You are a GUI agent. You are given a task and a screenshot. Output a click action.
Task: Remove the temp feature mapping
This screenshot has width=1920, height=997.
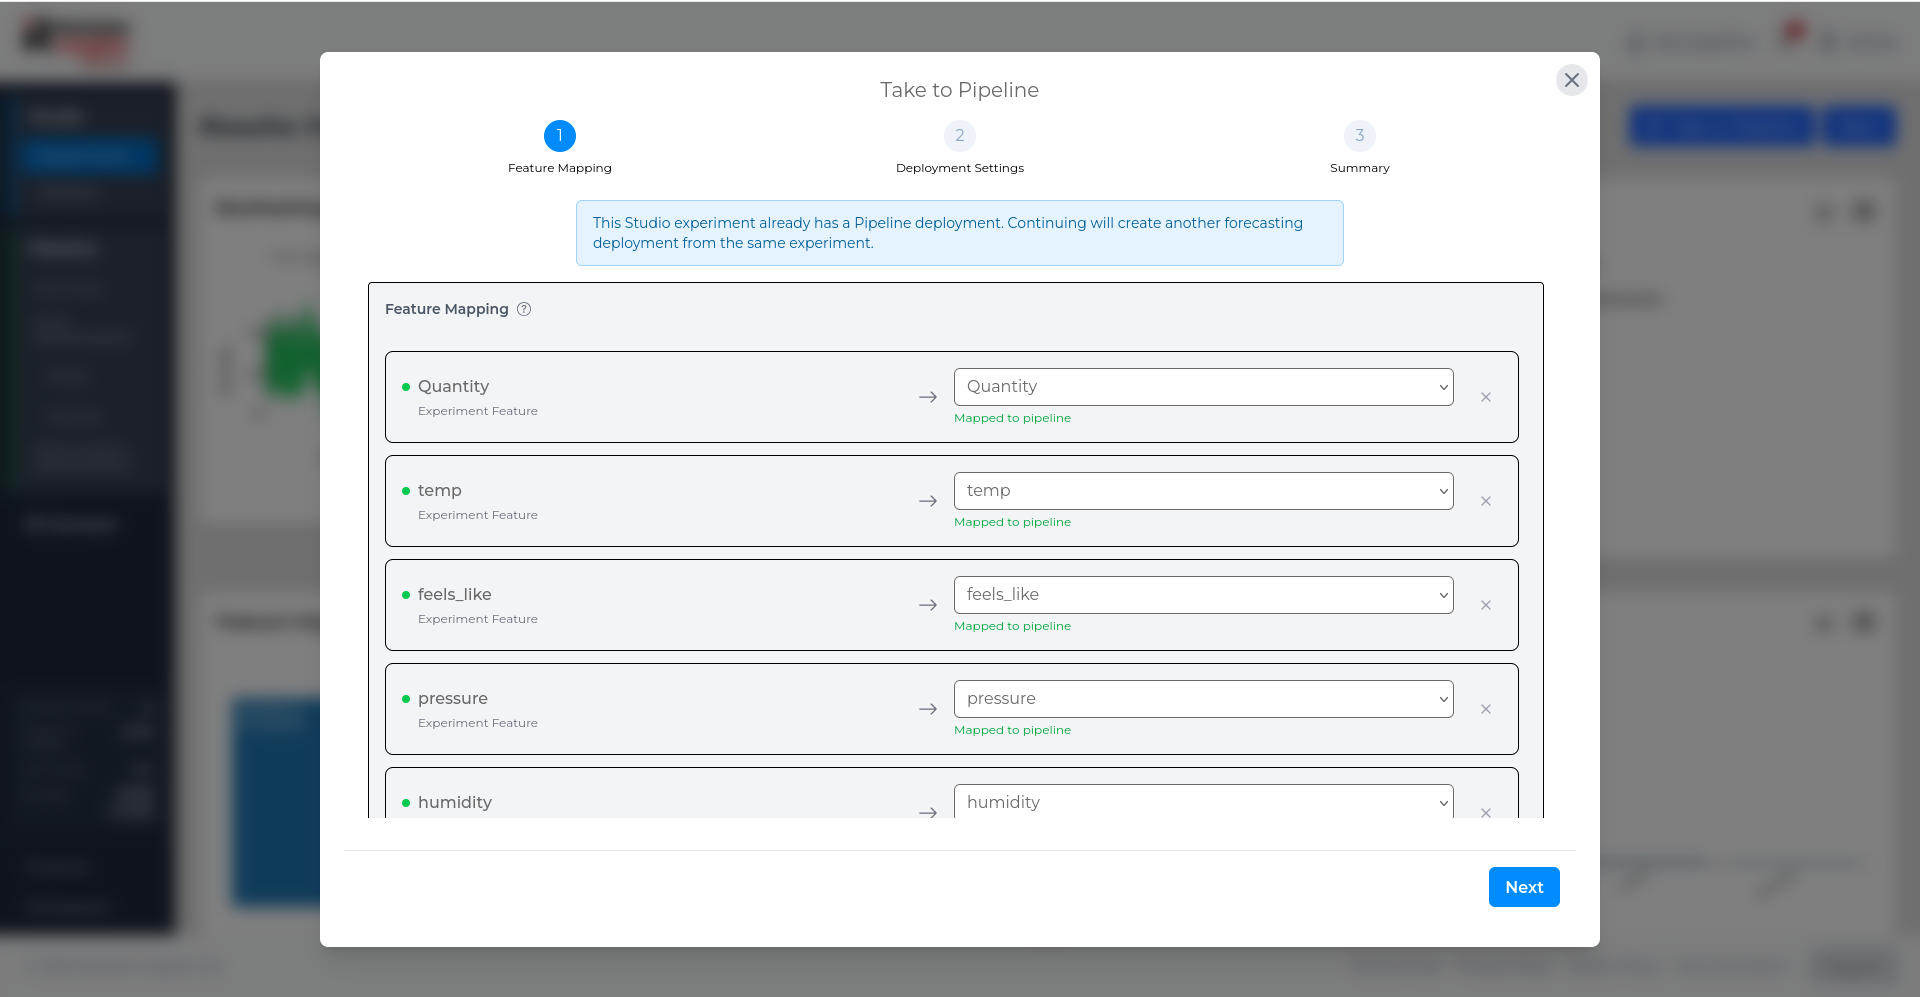click(1486, 501)
